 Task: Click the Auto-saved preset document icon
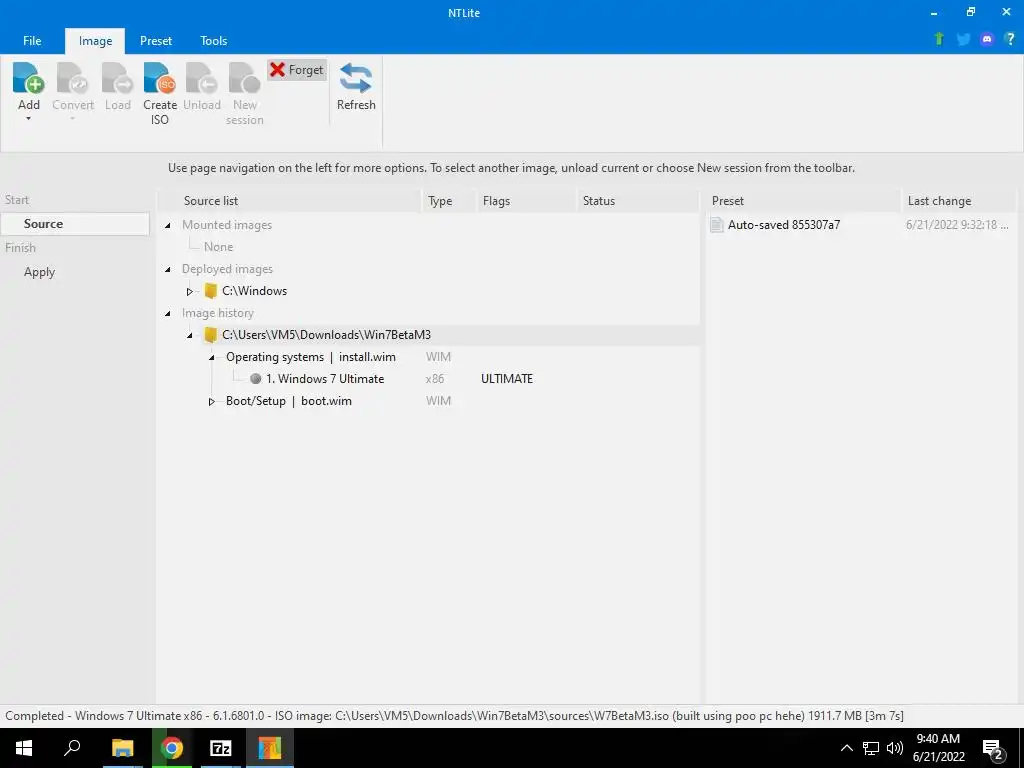coord(716,225)
